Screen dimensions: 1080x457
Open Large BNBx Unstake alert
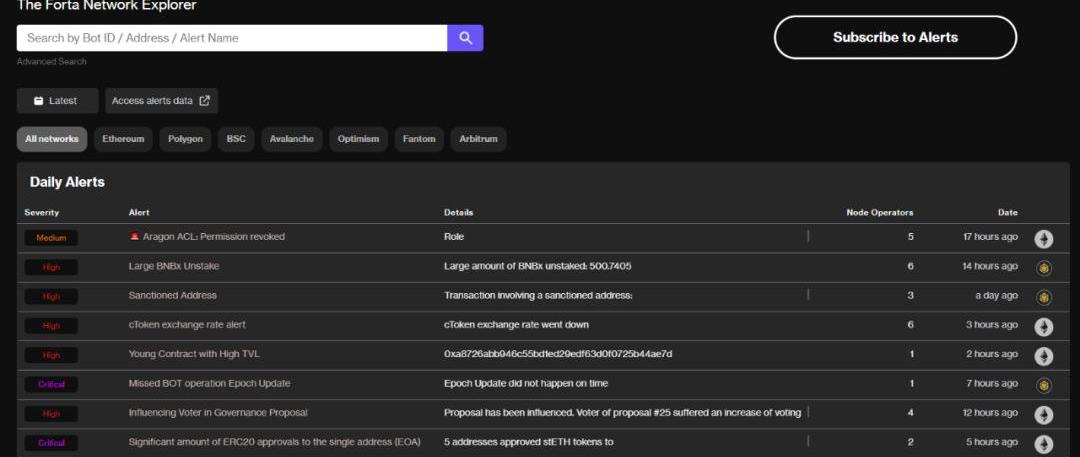[x=174, y=266]
